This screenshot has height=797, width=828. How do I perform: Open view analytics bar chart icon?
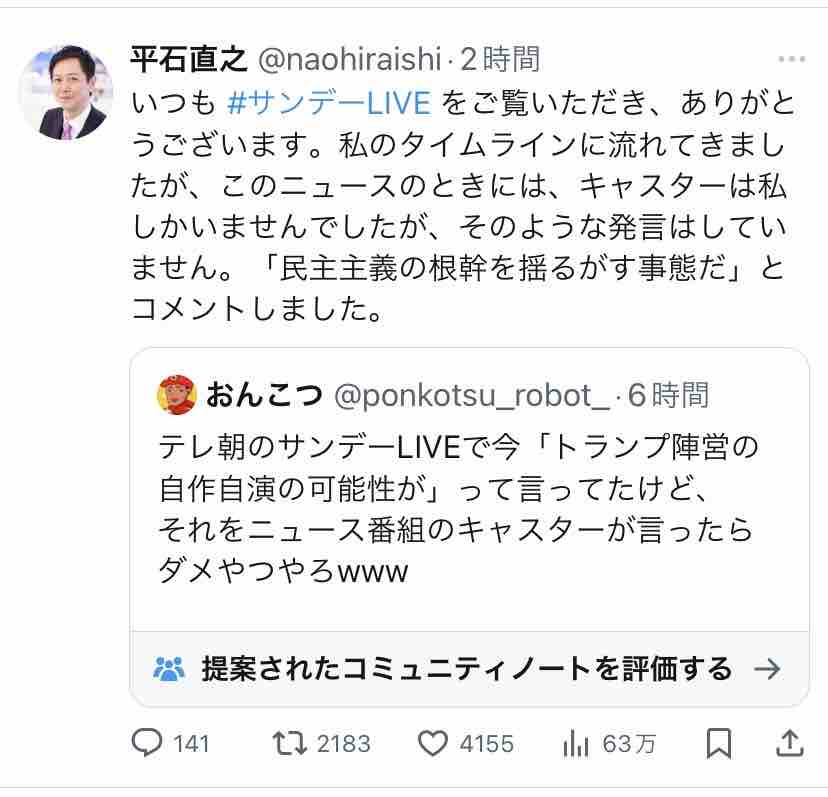click(x=576, y=743)
